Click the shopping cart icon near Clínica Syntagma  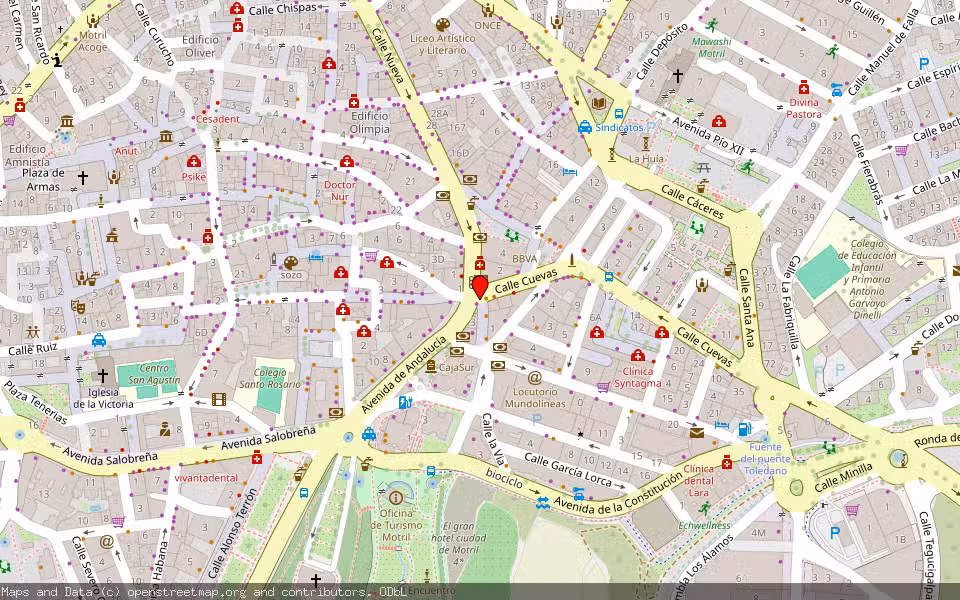[602, 386]
